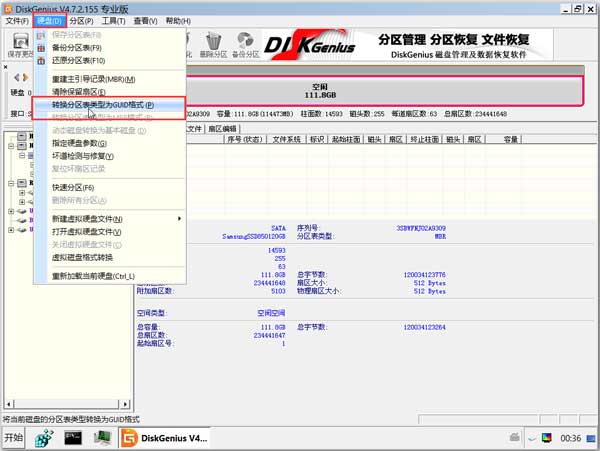Click the DiskGenius V4... taskbar button

coord(165,438)
